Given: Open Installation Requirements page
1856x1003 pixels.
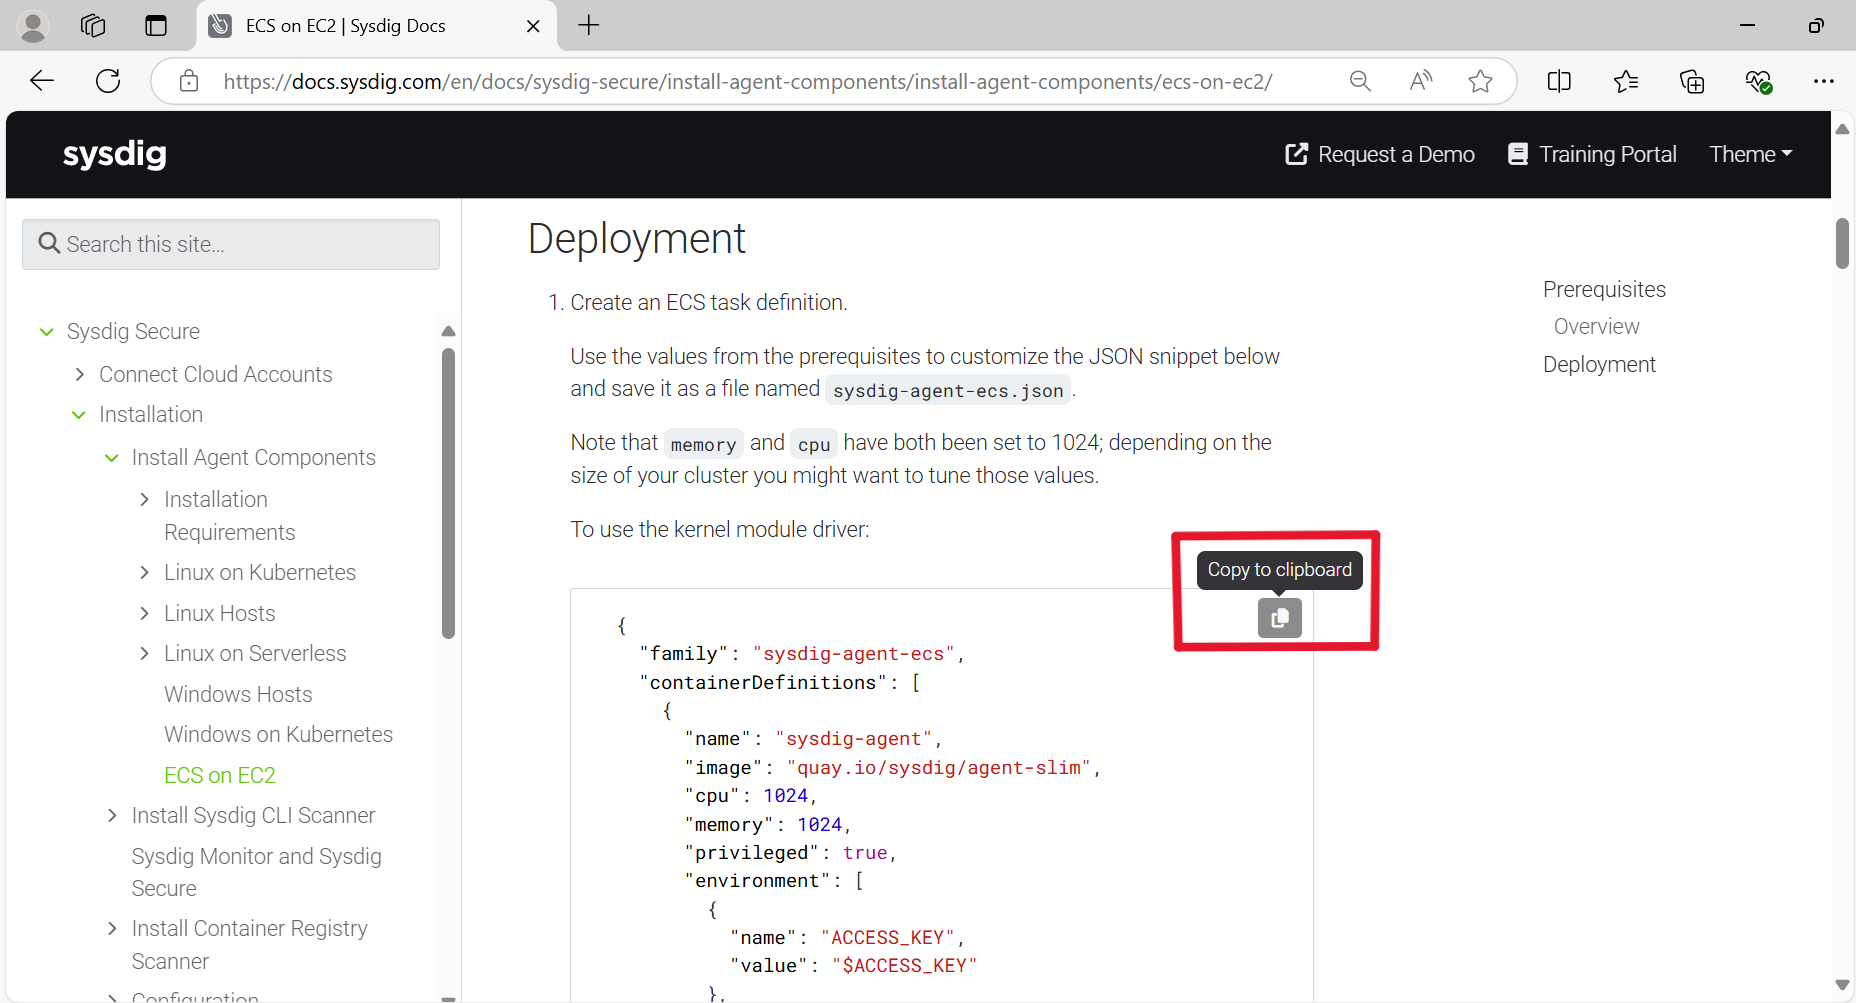Looking at the screenshot, I should tap(230, 516).
